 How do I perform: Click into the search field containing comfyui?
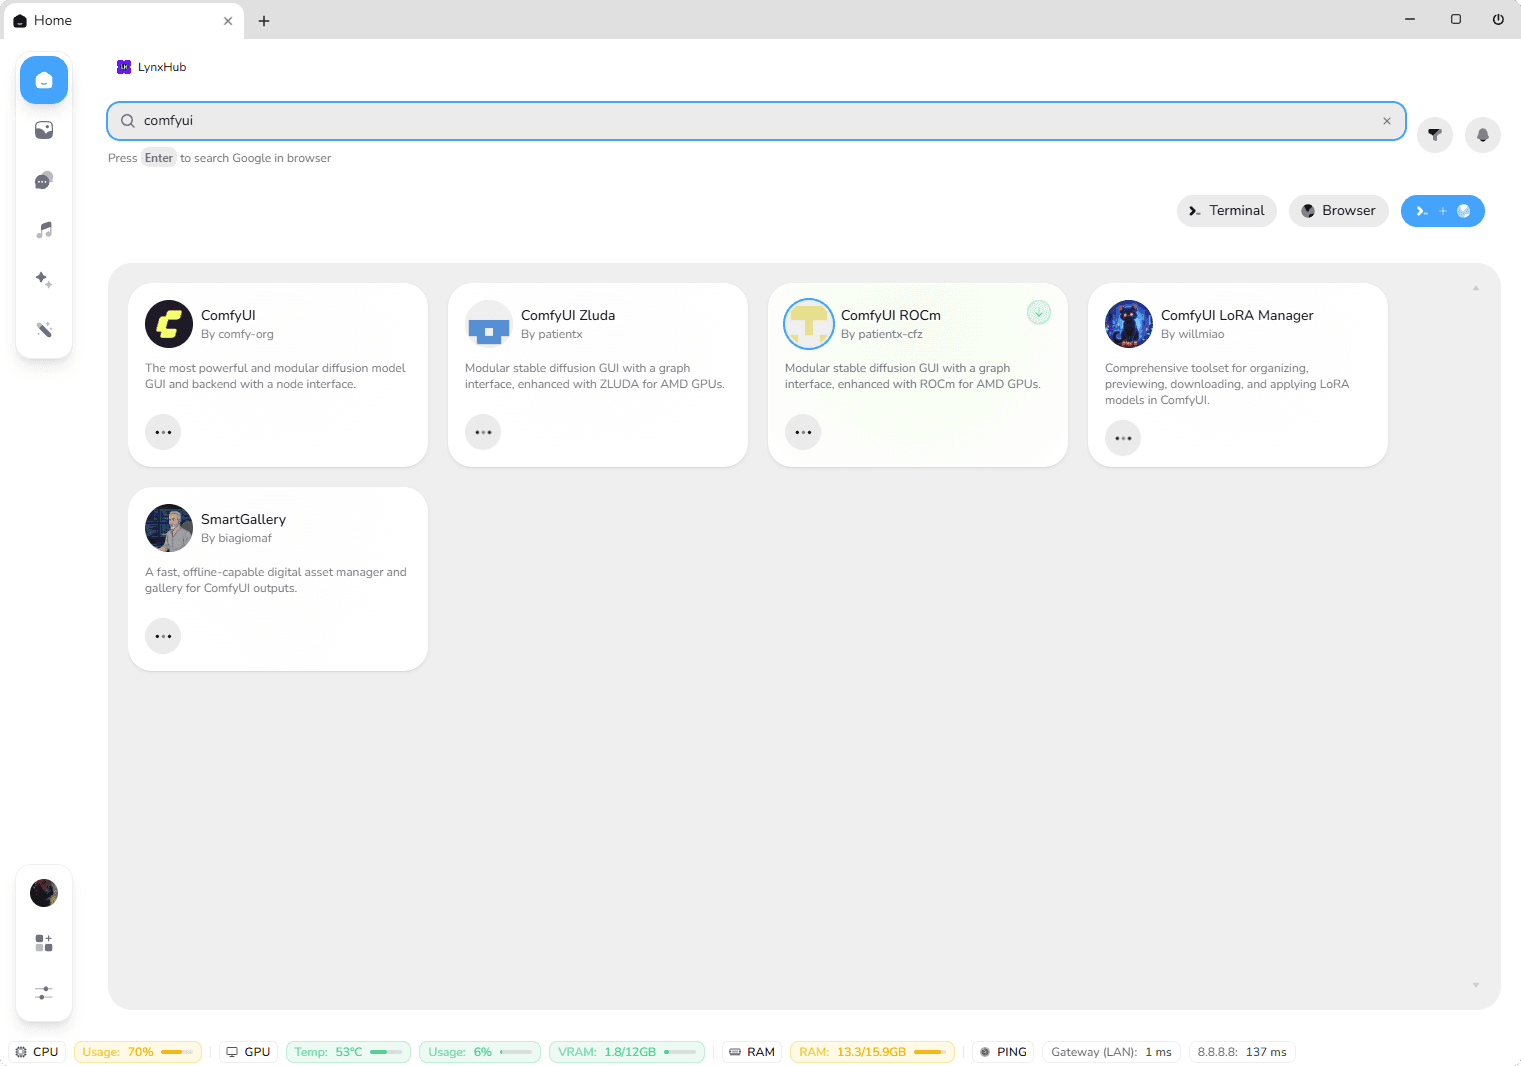[x=756, y=121]
